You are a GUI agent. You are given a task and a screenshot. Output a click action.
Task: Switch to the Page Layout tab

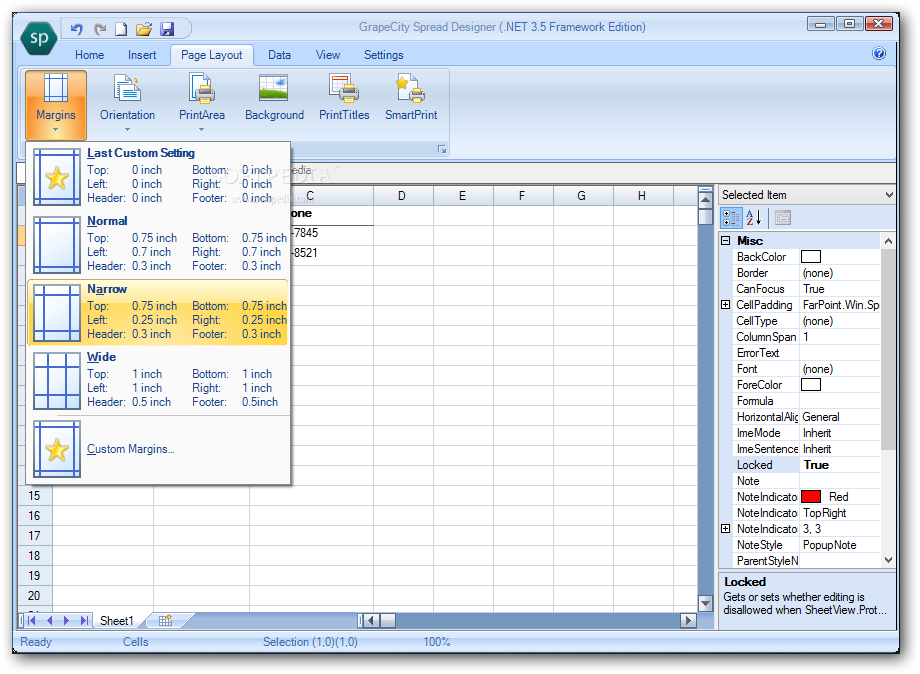(x=211, y=55)
